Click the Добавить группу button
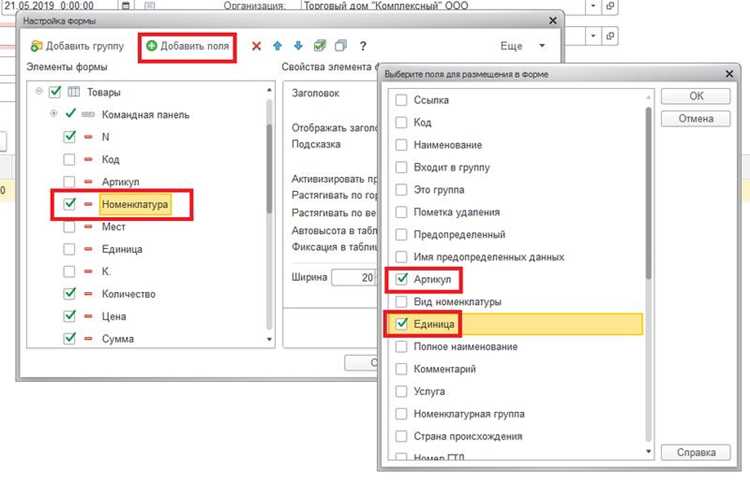 point(77,46)
